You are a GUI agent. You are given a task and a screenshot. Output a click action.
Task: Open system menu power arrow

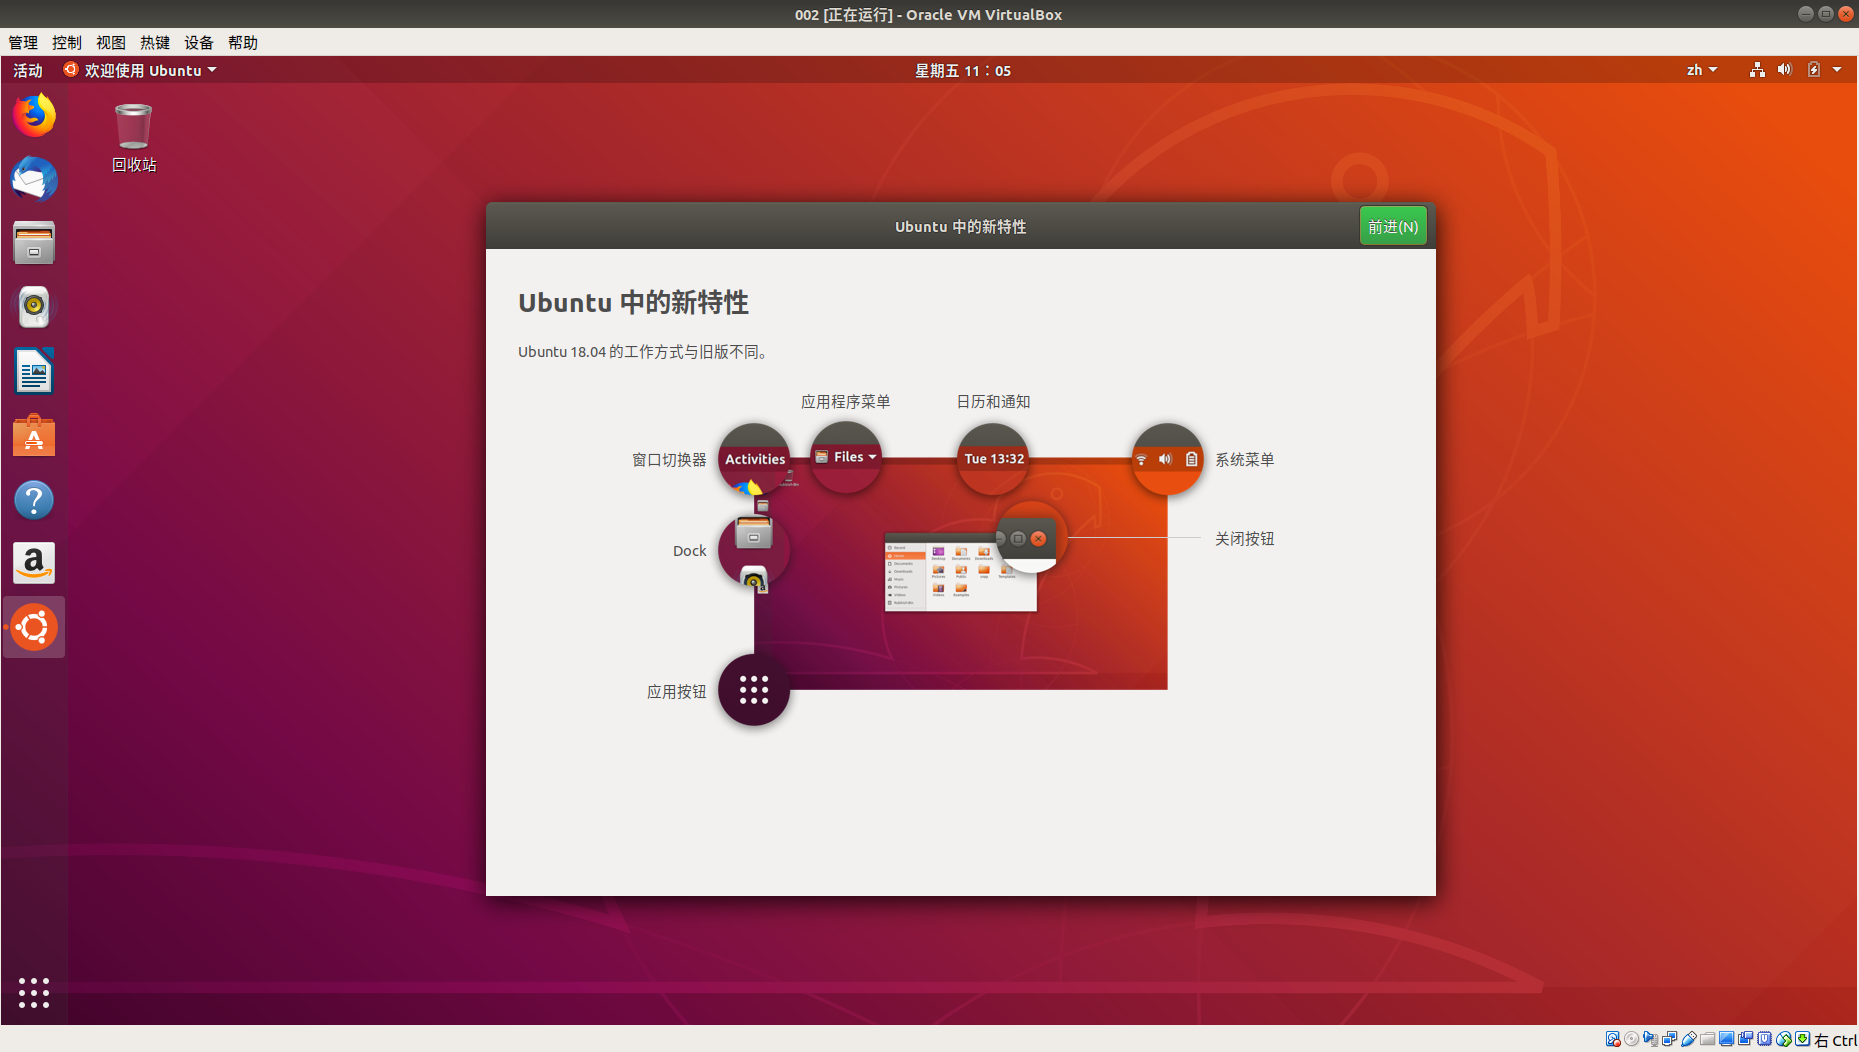tap(1837, 70)
